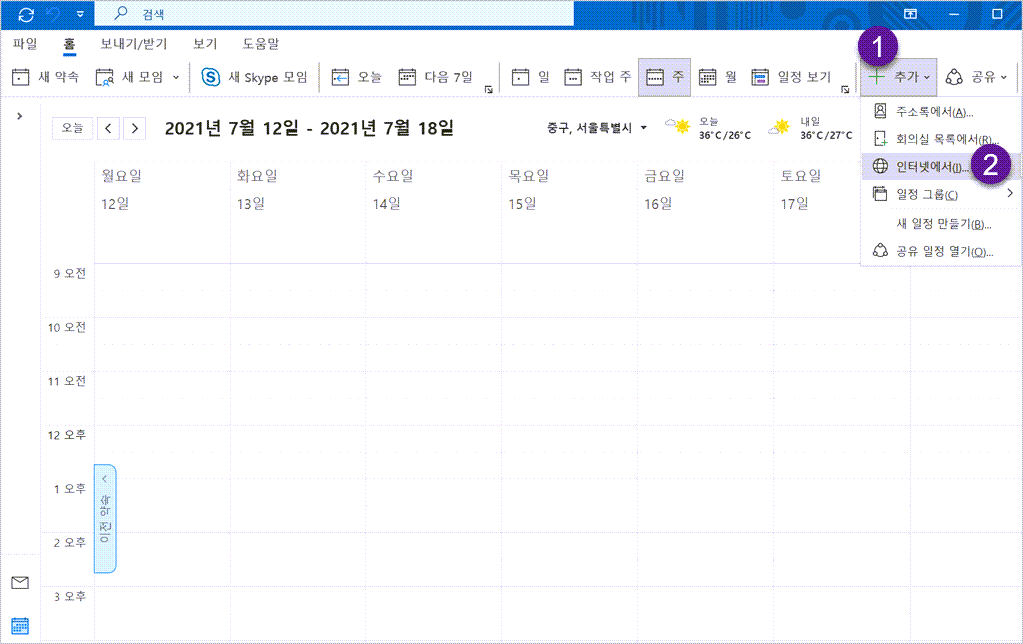Open the 파일 menu
The height and width of the screenshot is (644, 1023).
click(x=25, y=43)
